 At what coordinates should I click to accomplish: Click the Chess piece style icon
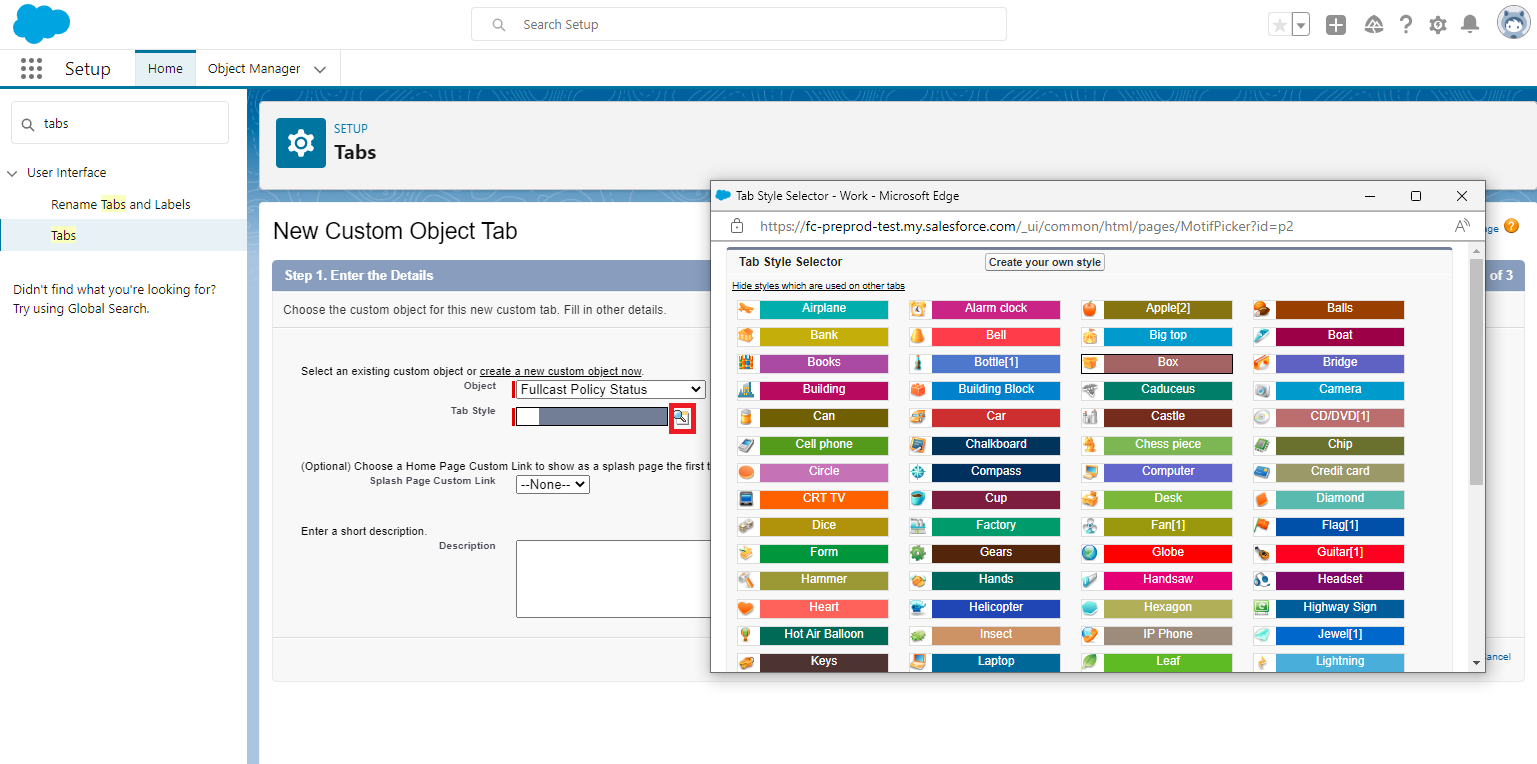(x=1090, y=445)
